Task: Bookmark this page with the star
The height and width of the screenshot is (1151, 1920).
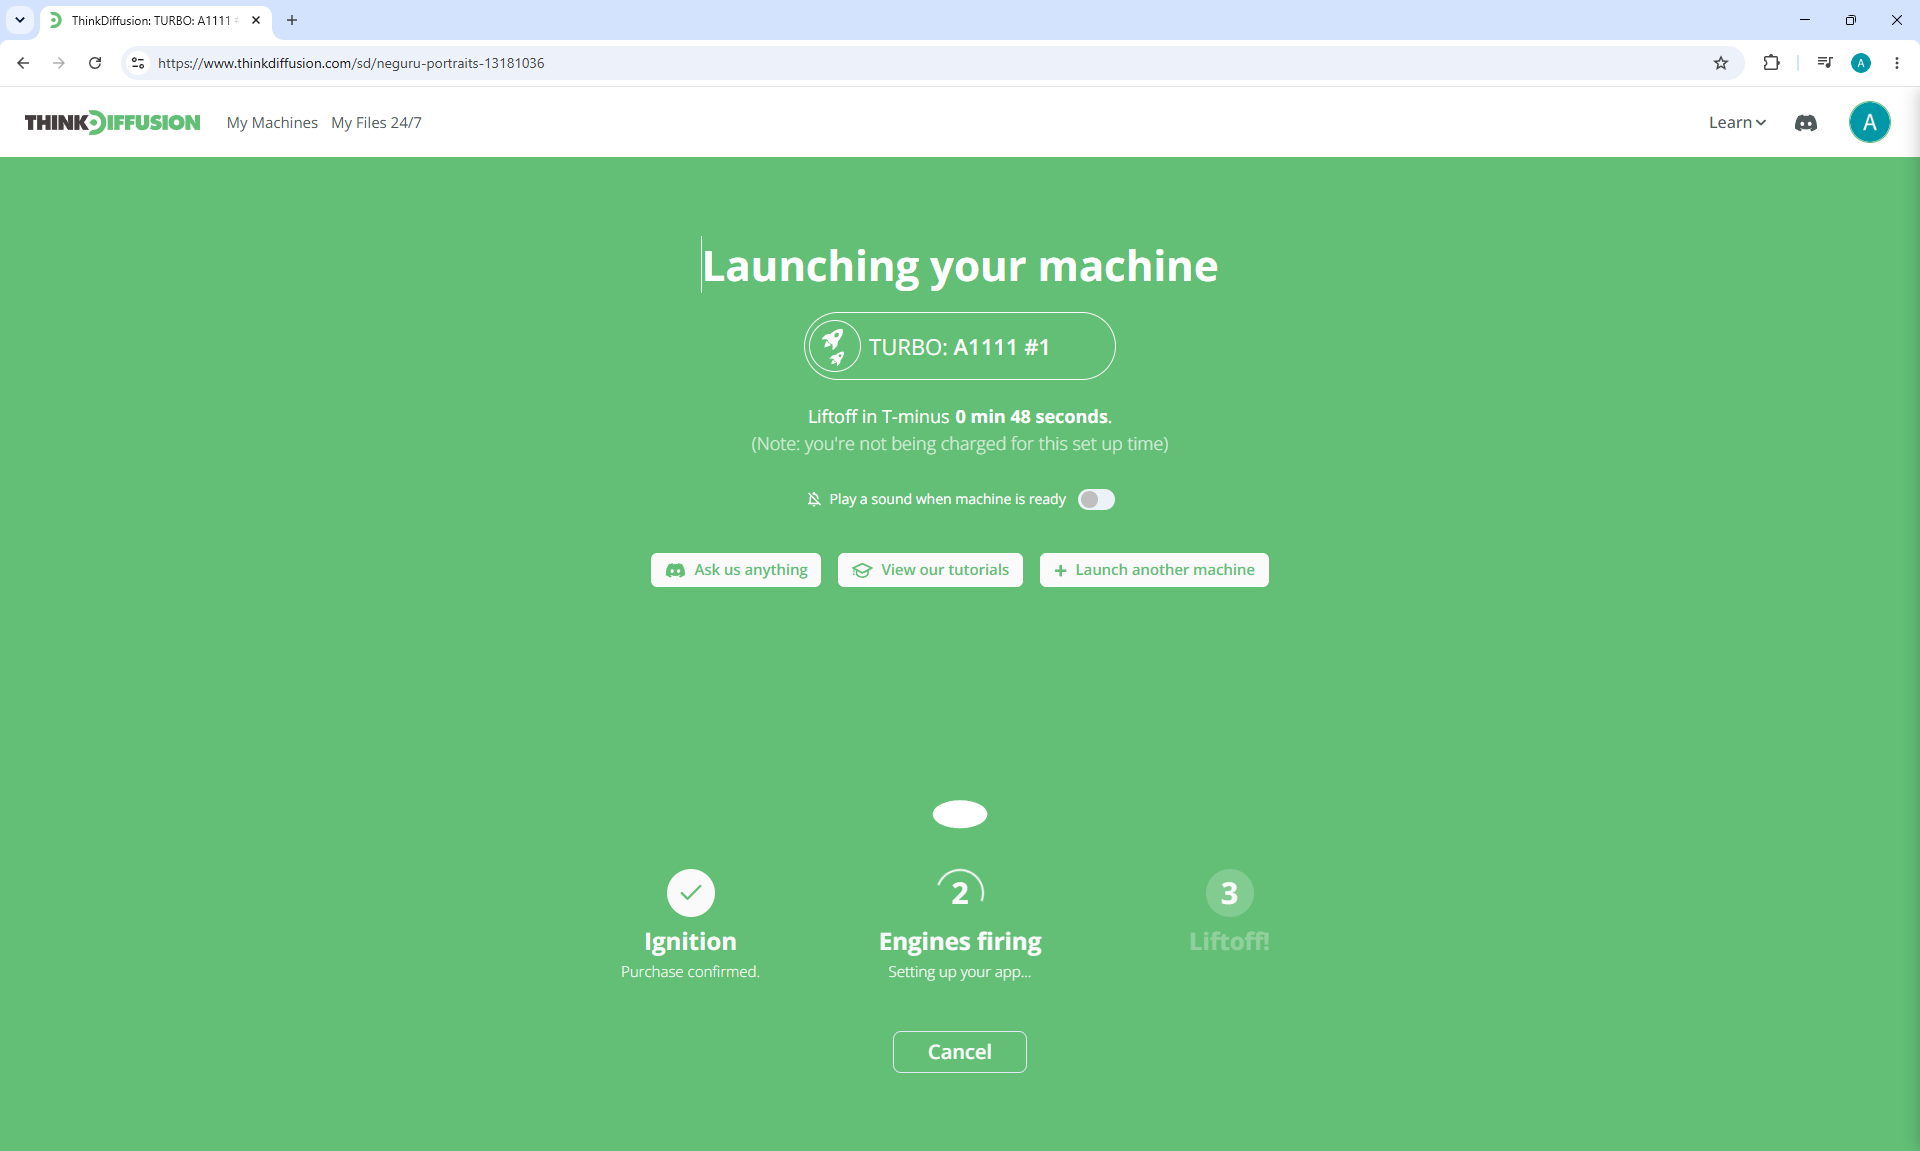Action: [x=1721, y=63]
